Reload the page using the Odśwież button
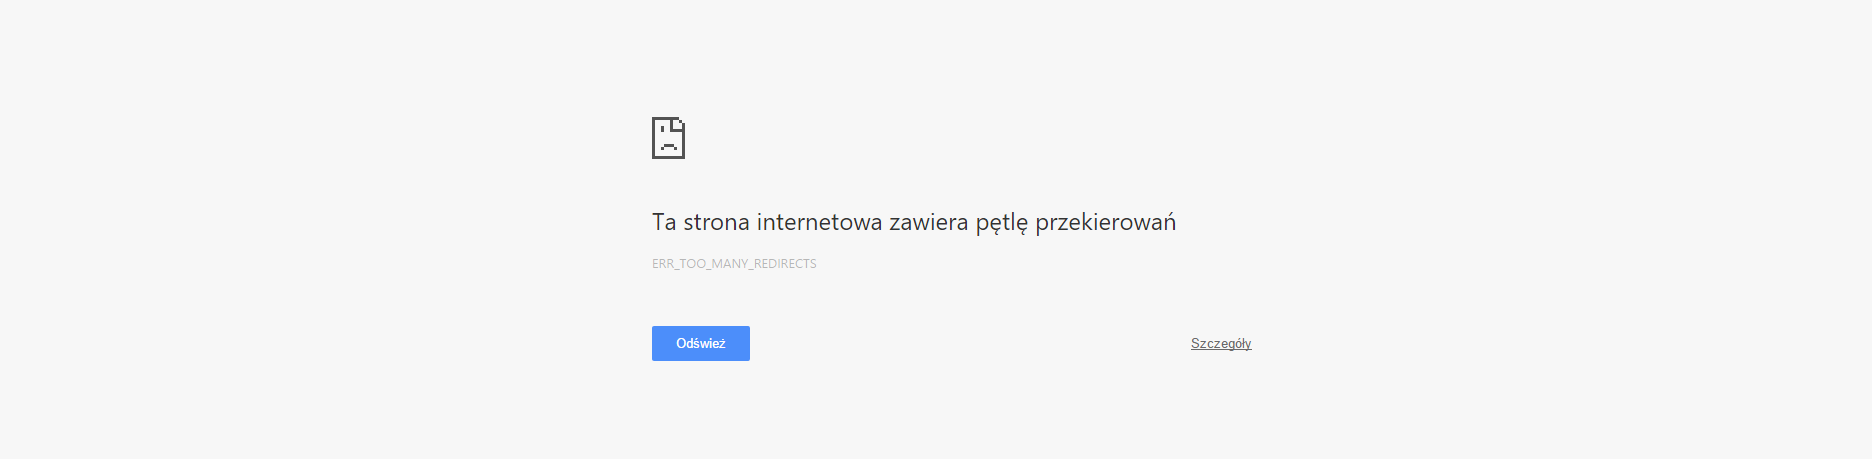Screen dimensions: 1872x459 (701, 343)
